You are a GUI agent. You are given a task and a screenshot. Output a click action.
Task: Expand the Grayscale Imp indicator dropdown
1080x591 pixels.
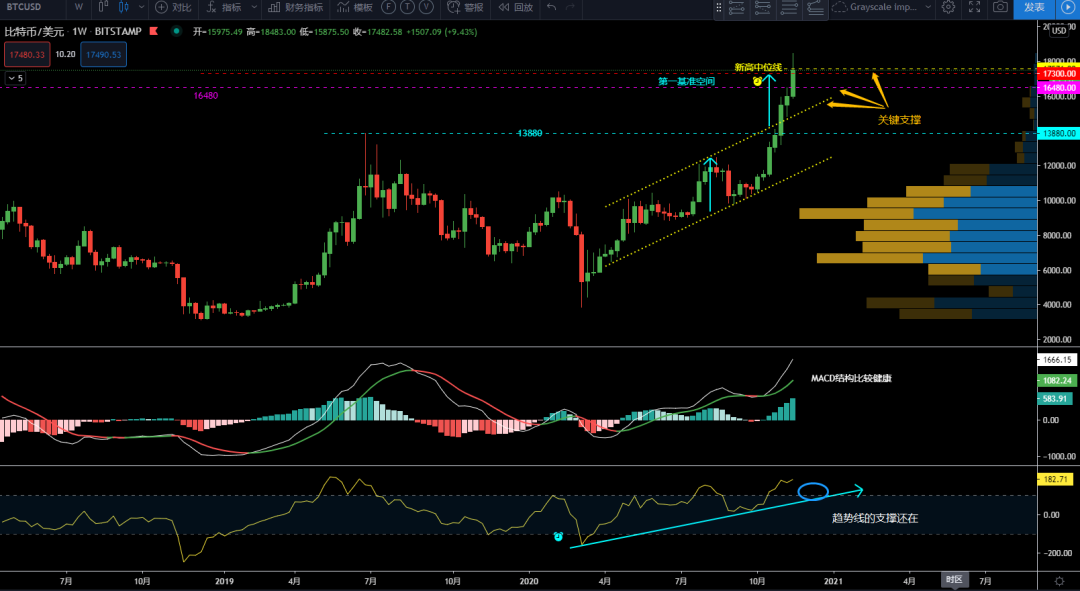pos(928,8)
